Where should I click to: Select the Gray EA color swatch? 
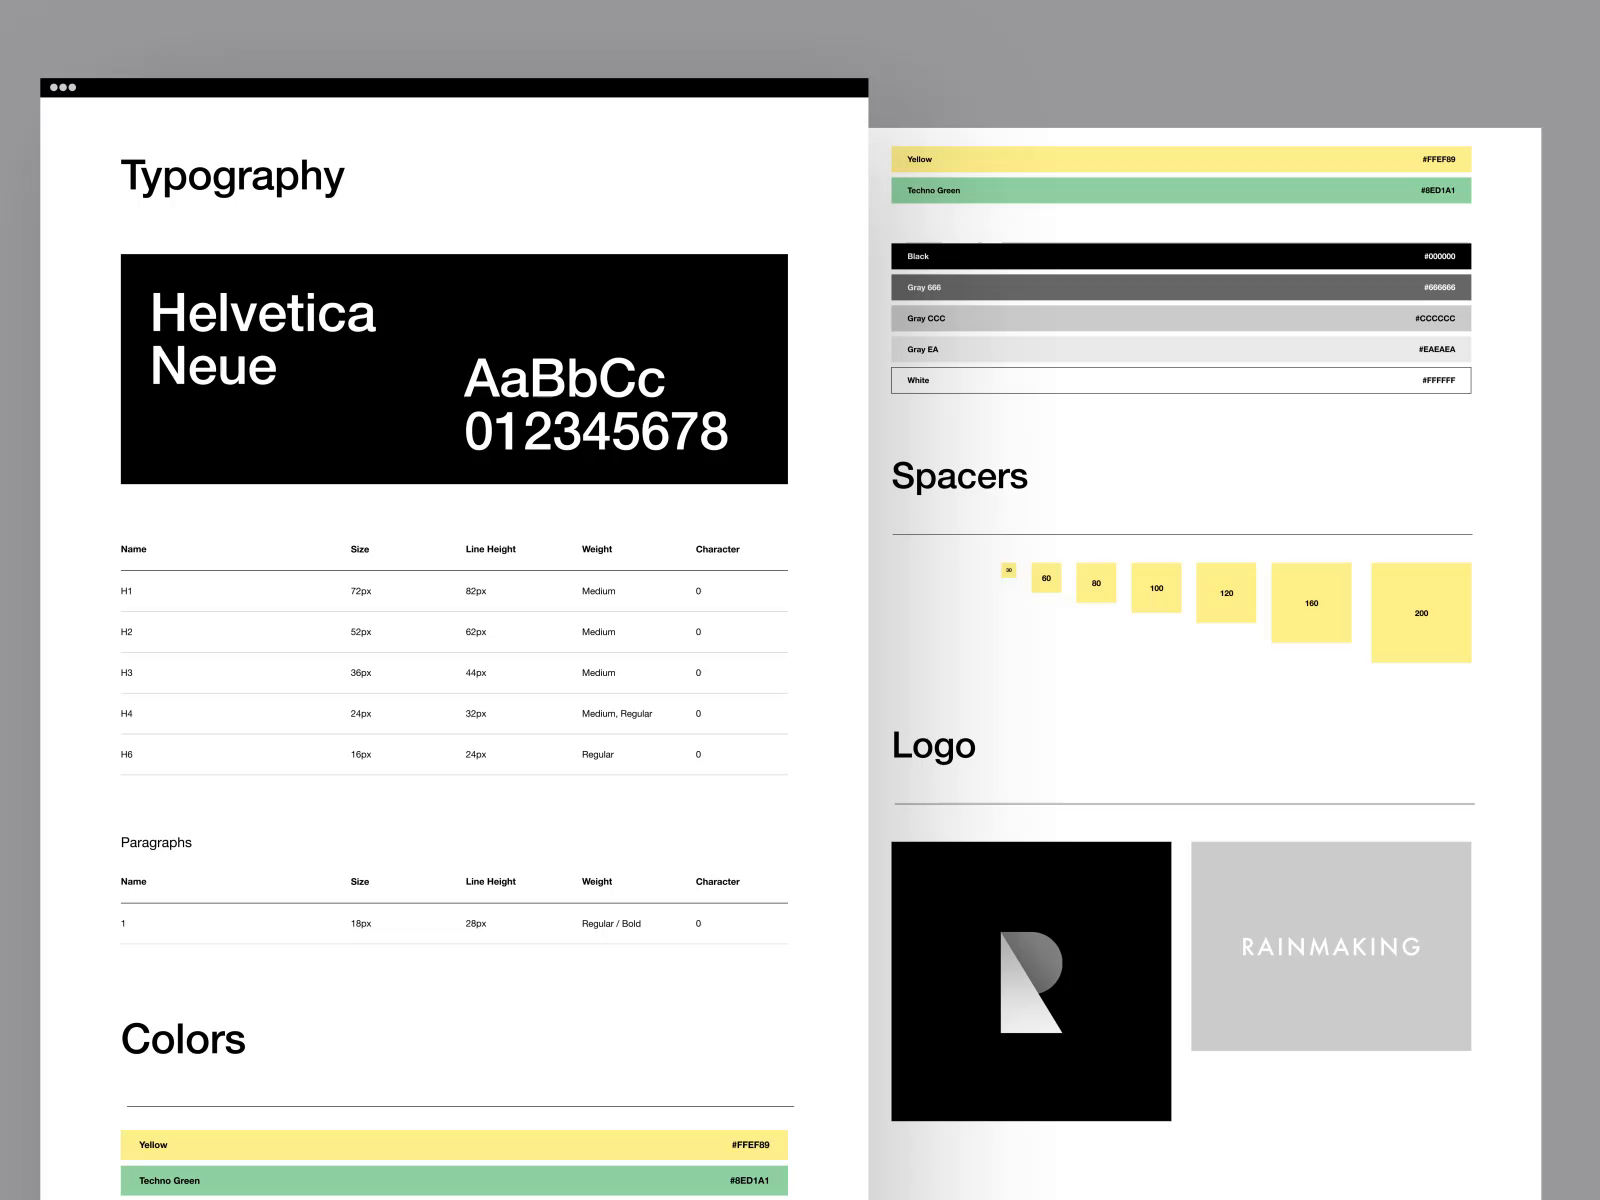tap(1180, 349)
